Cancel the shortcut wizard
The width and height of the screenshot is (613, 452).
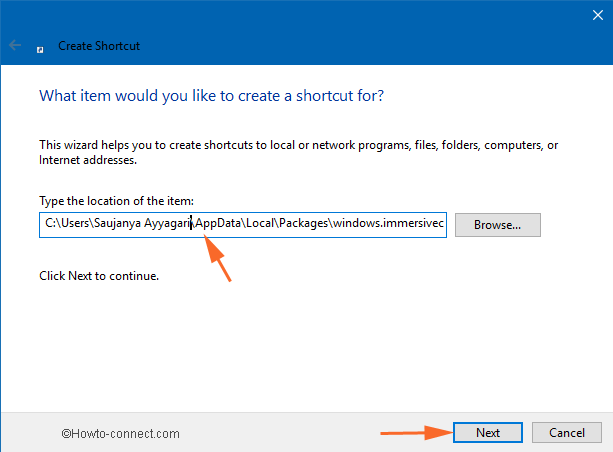pos(566,433)
